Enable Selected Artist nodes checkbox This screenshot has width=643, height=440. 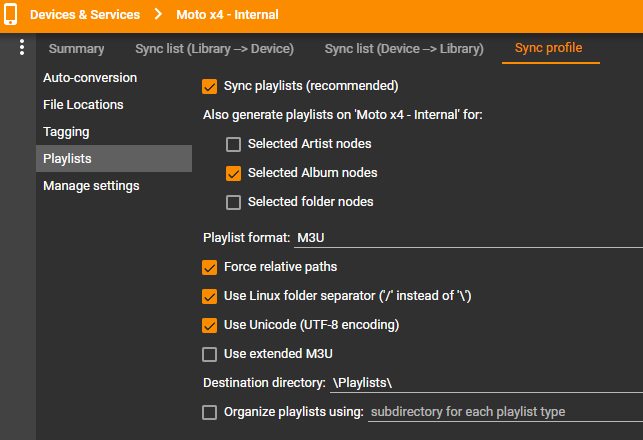(234, 144)
